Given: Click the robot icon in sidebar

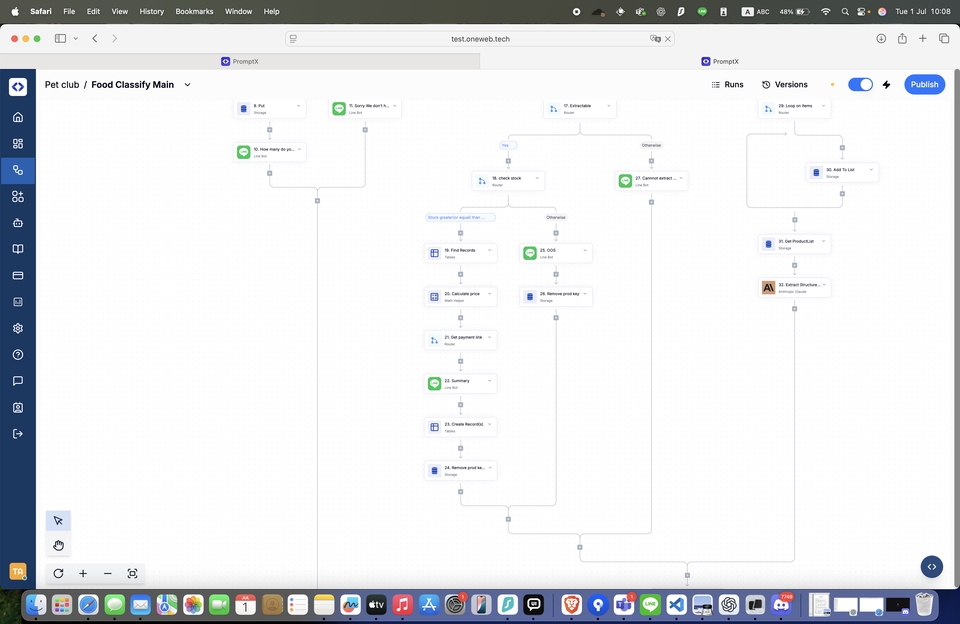Looking at the screenshot, I should coord(18,223).
